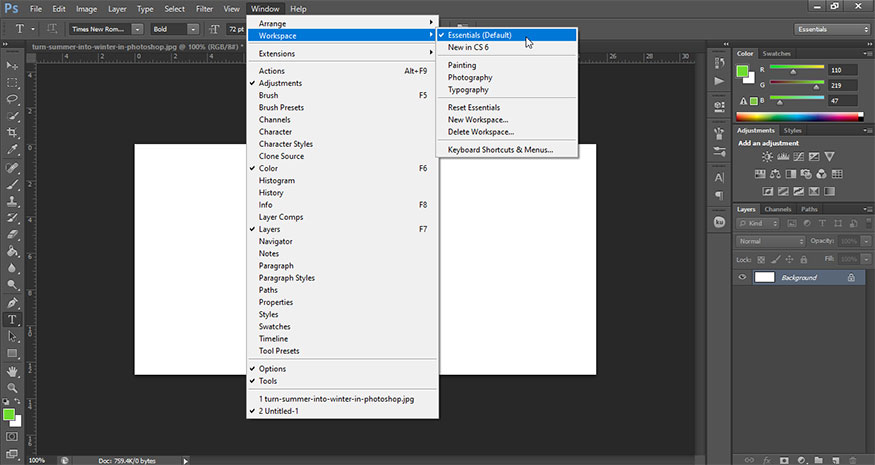Viewport: 875px width, 465px height.
Task: Select the Pen tool
Action: [12, 303]
